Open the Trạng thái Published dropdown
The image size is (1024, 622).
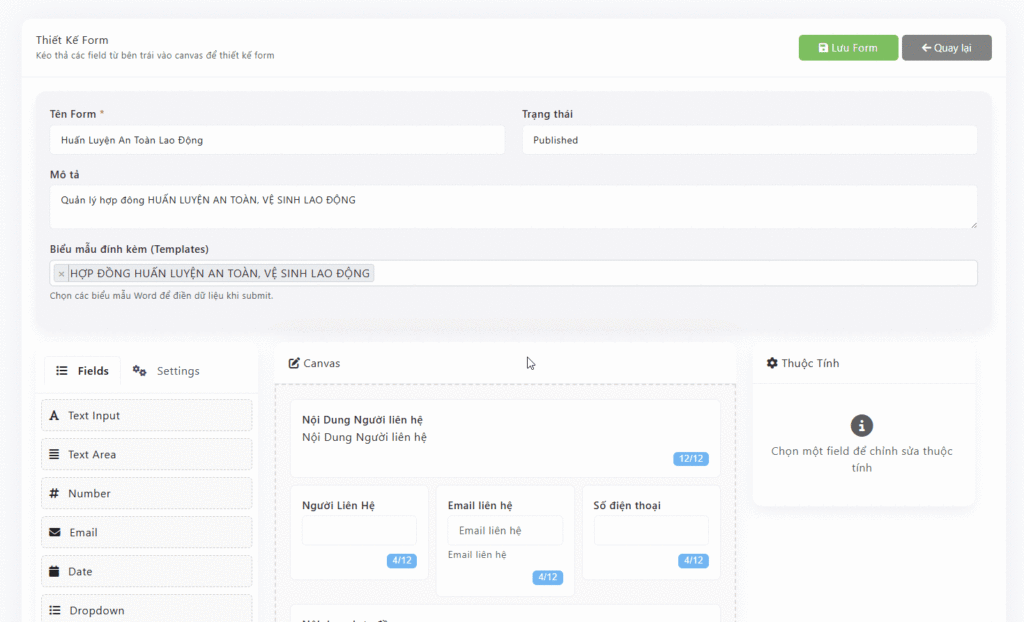pyautogui.click(x=749, y=141)
